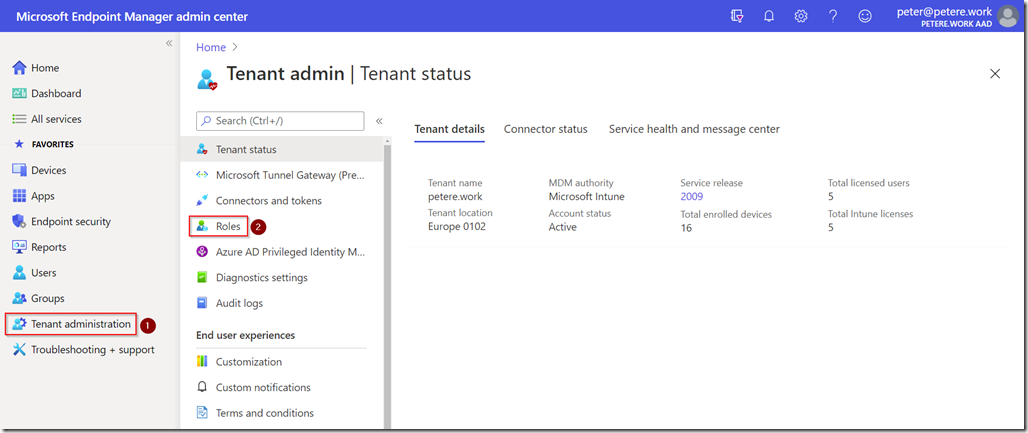Viewport: 1028px width, 433px height.
Task: Open the account avatar for peter@petere.work
Action: (x=1007, y=16)
